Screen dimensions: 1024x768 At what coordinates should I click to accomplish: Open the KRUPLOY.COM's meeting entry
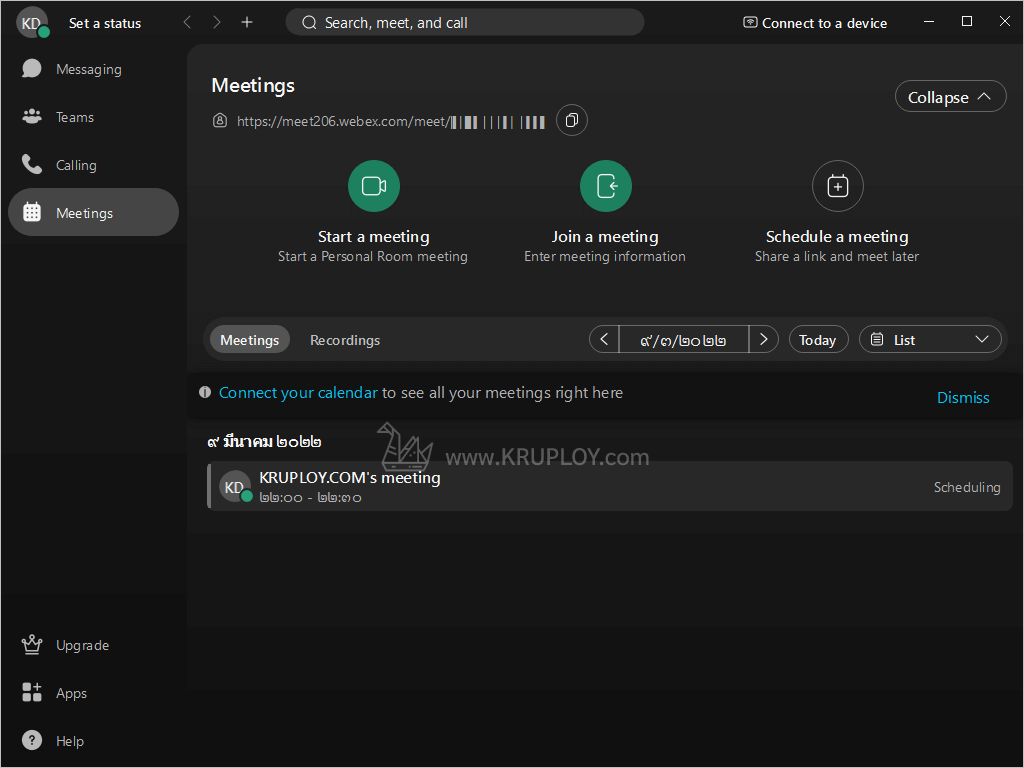pos(609,487)
